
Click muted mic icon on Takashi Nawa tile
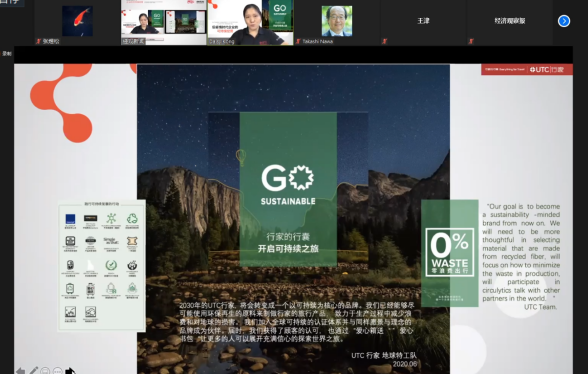click(x=298, y=41)
